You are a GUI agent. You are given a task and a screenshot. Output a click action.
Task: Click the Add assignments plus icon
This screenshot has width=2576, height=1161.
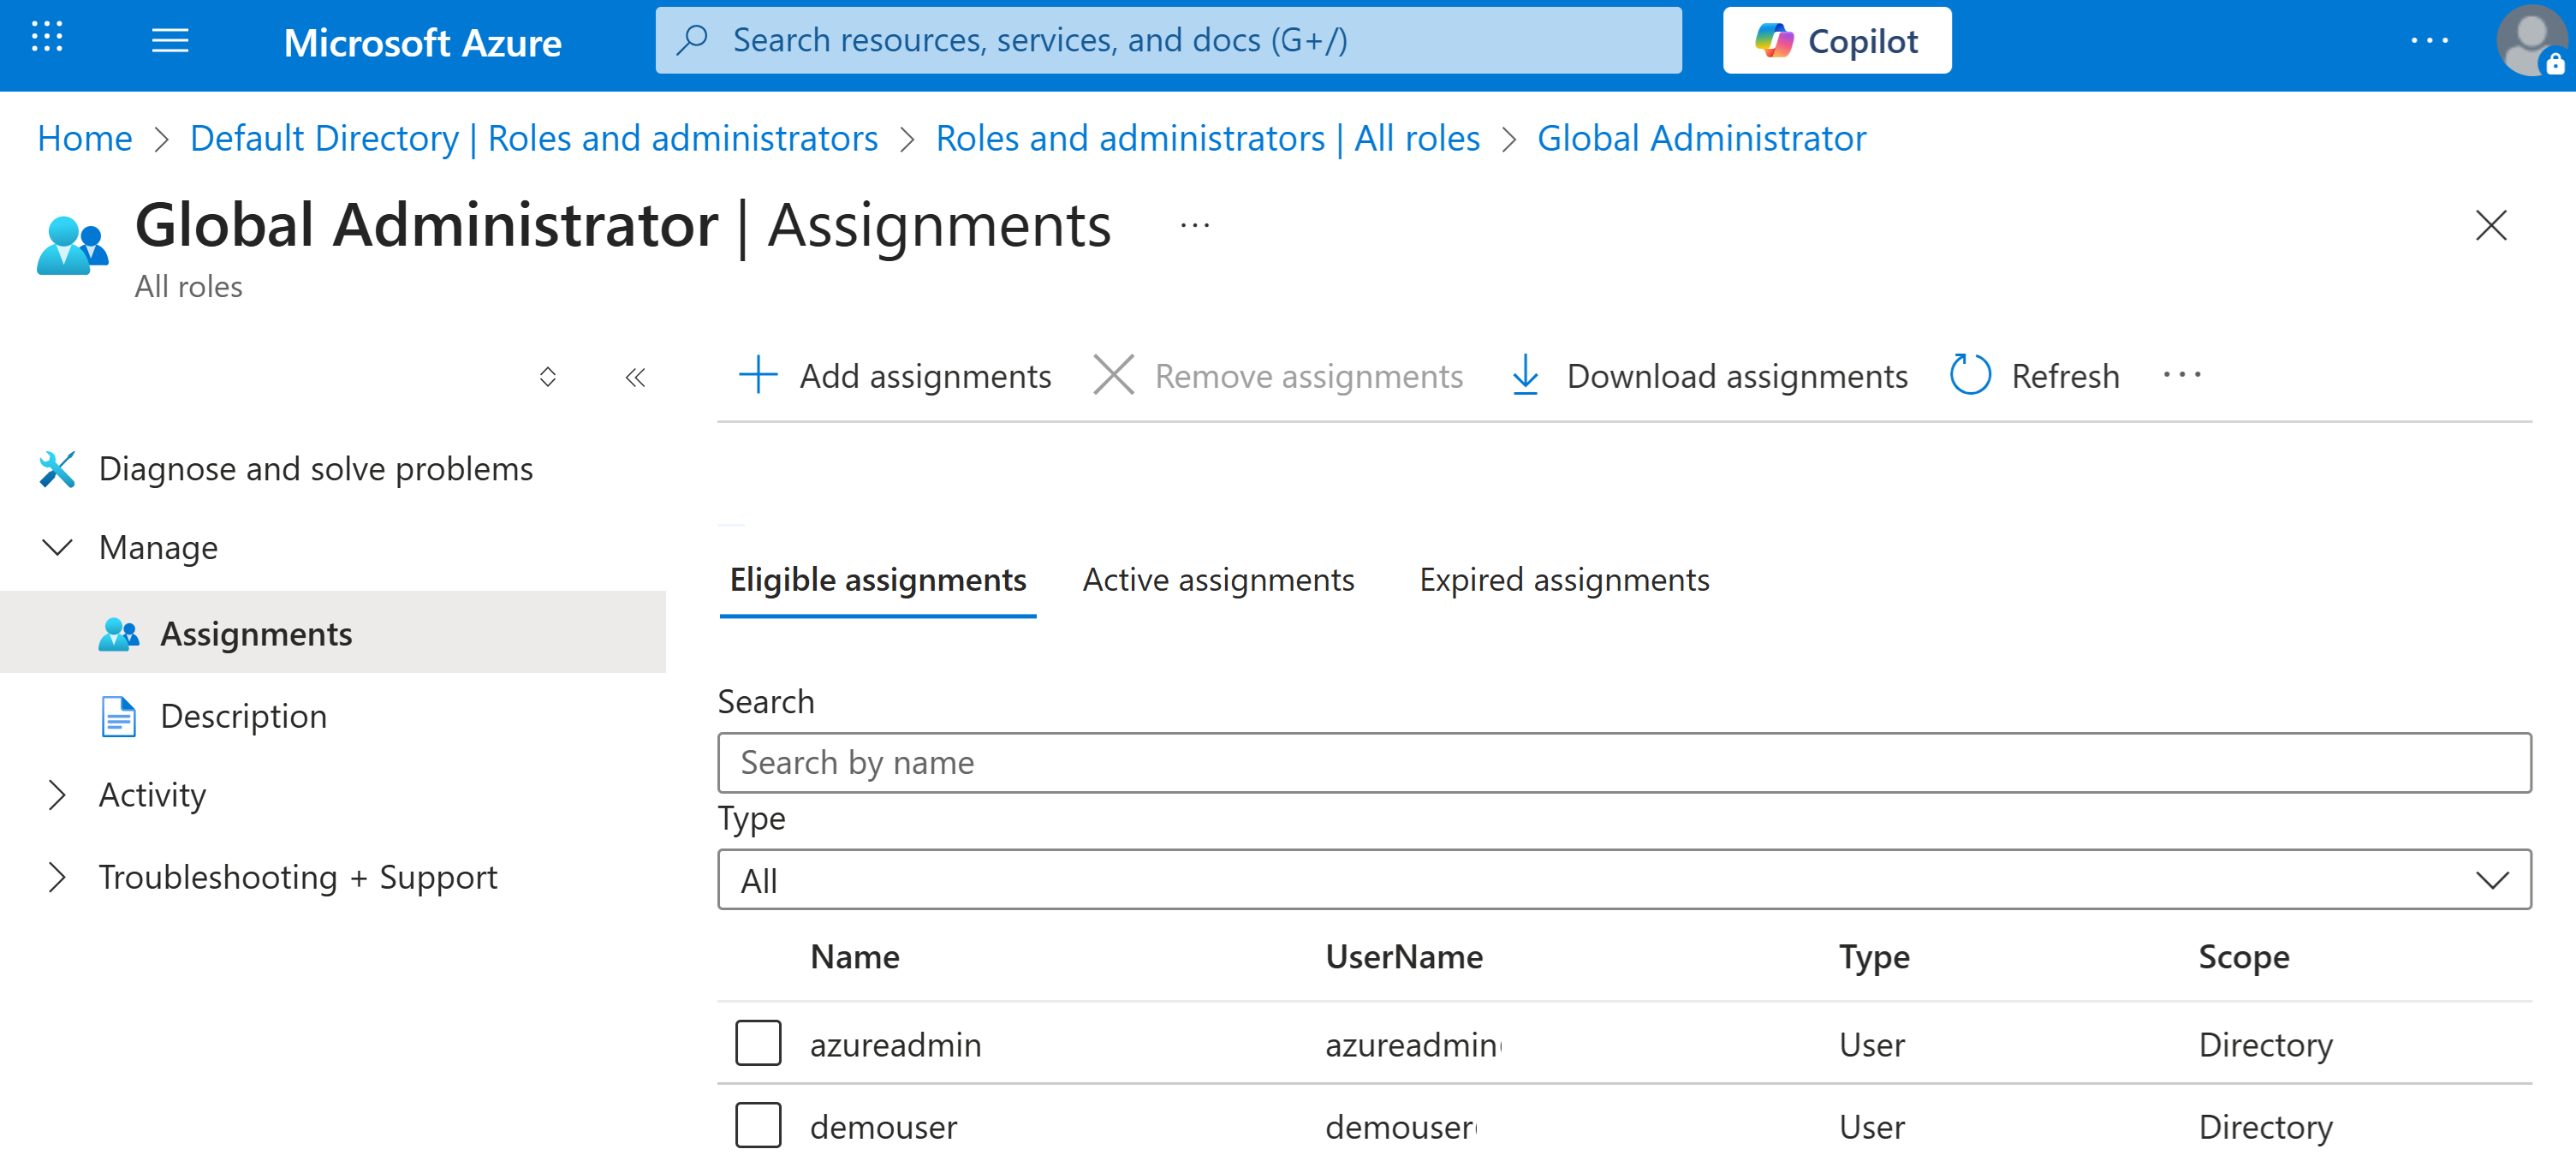(758, 376)
